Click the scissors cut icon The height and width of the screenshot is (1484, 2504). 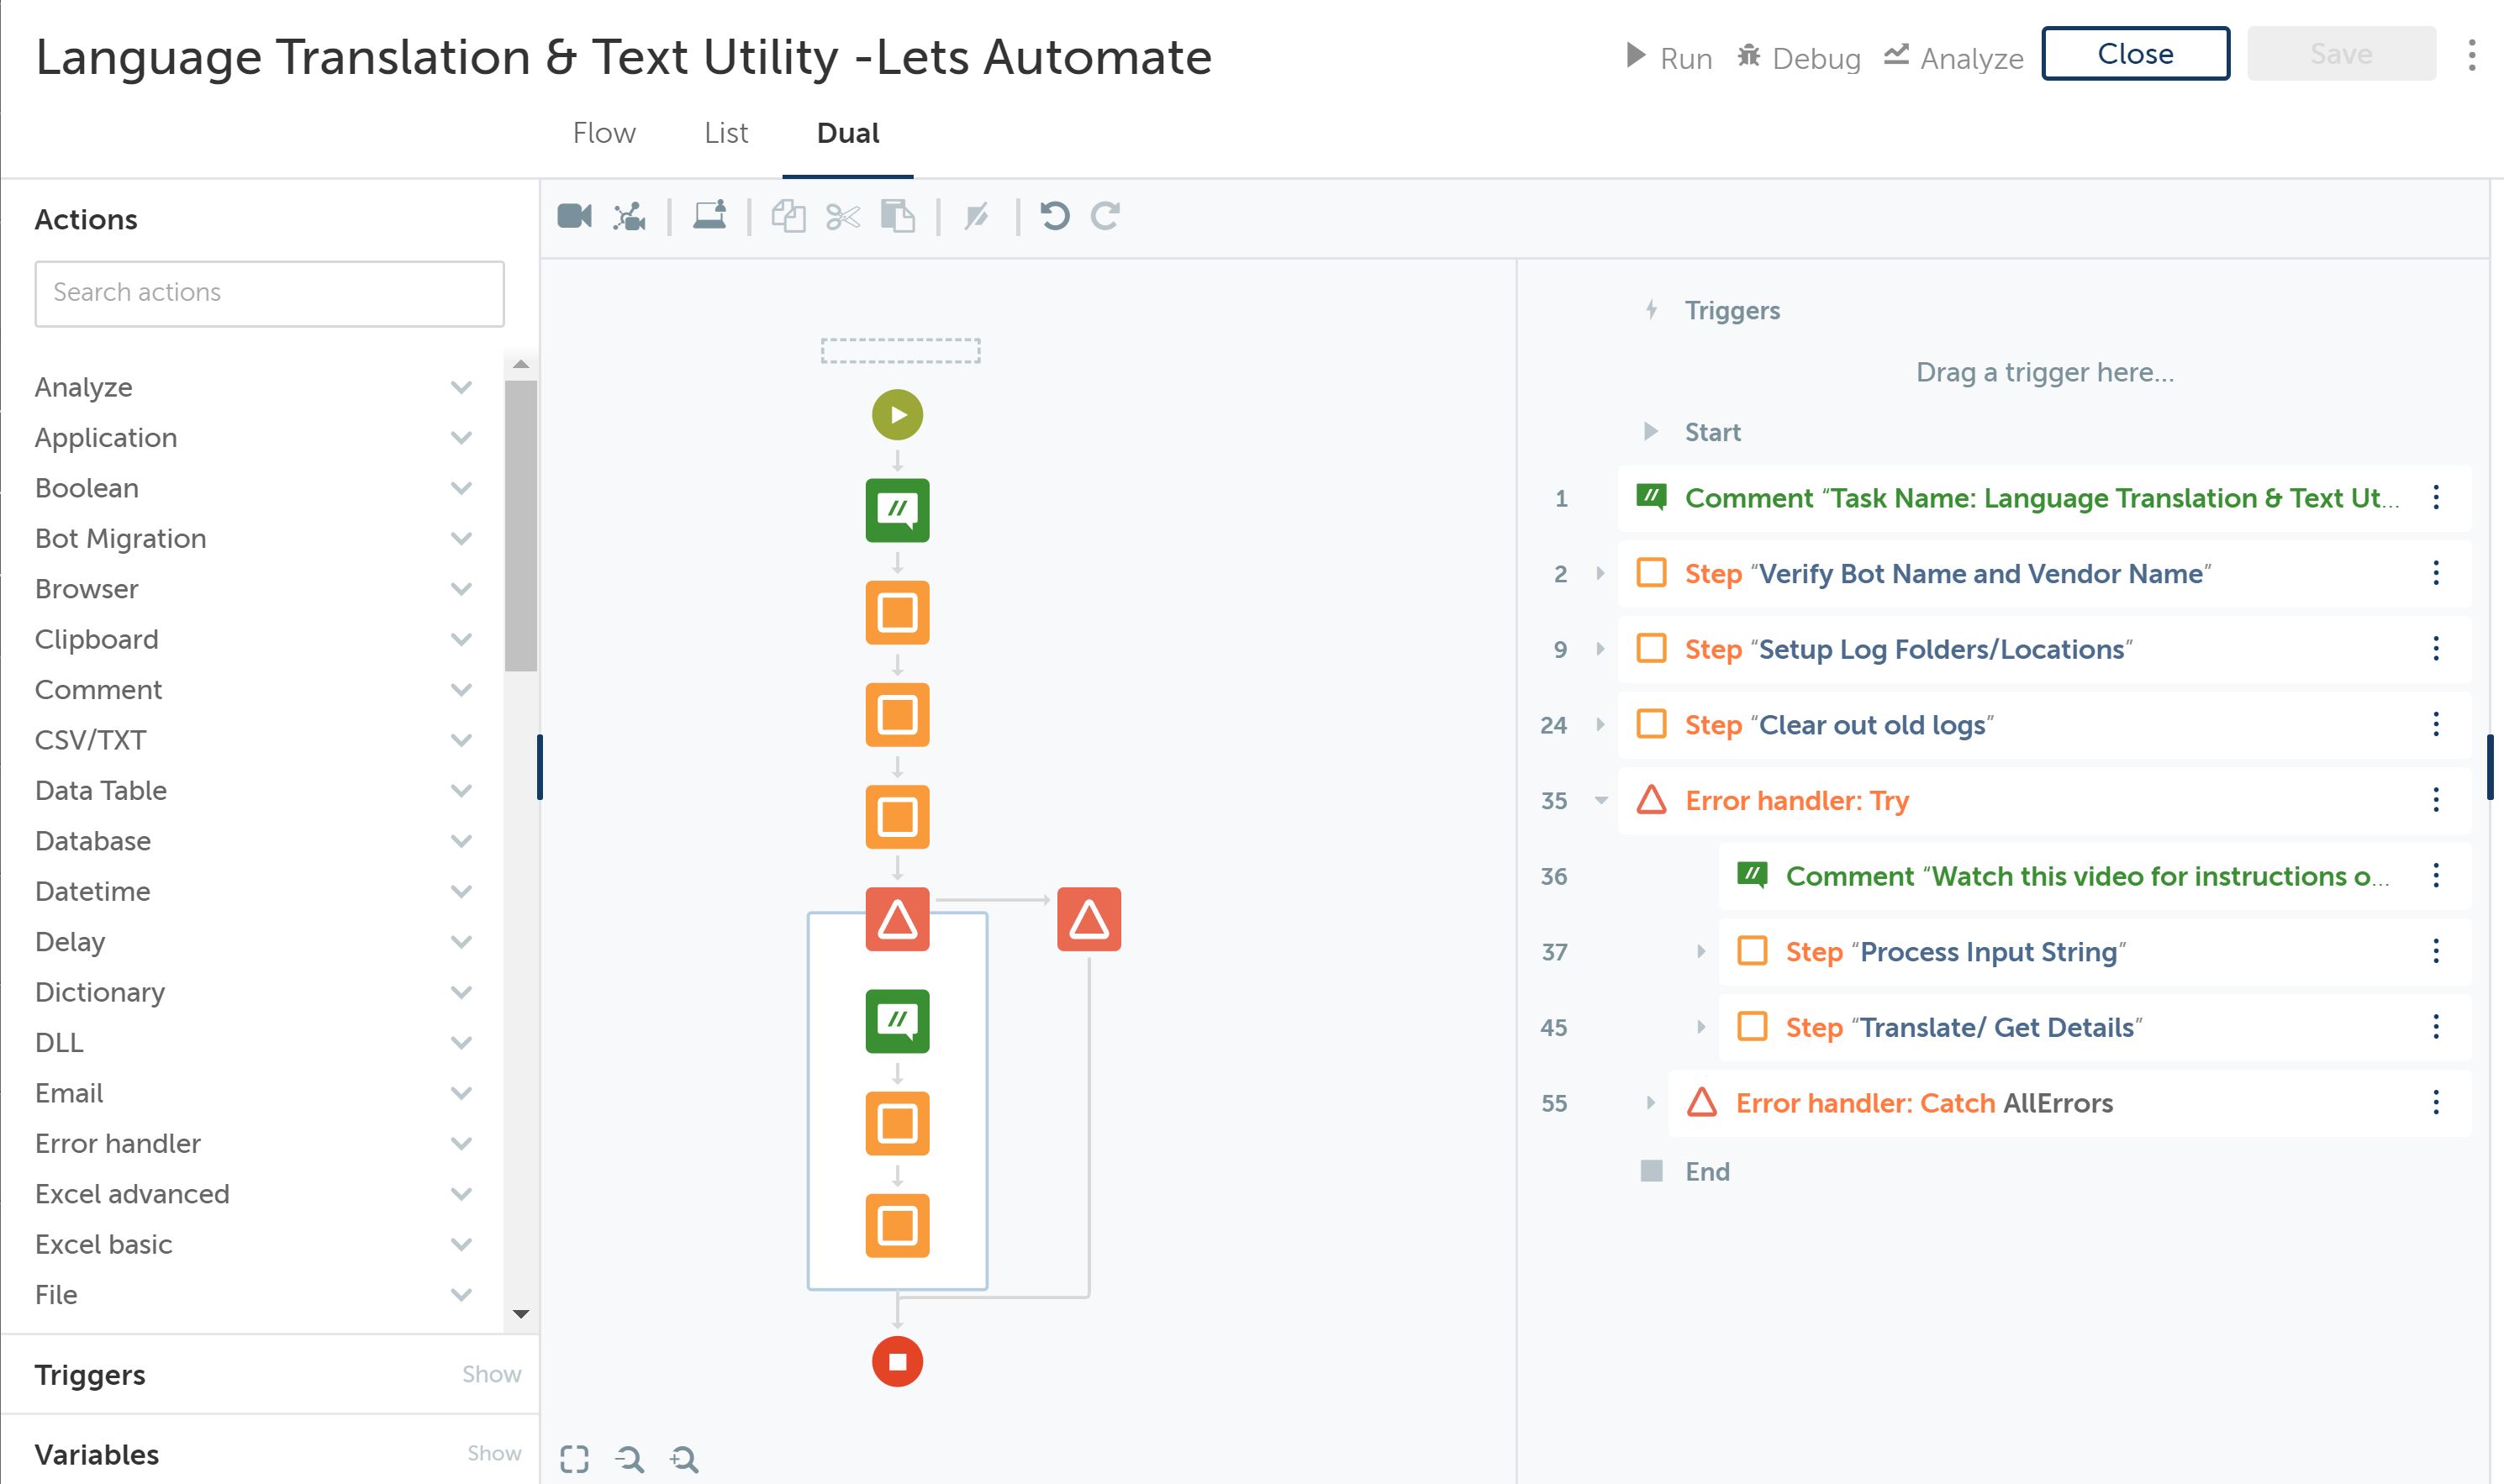[x=843, y=216]
